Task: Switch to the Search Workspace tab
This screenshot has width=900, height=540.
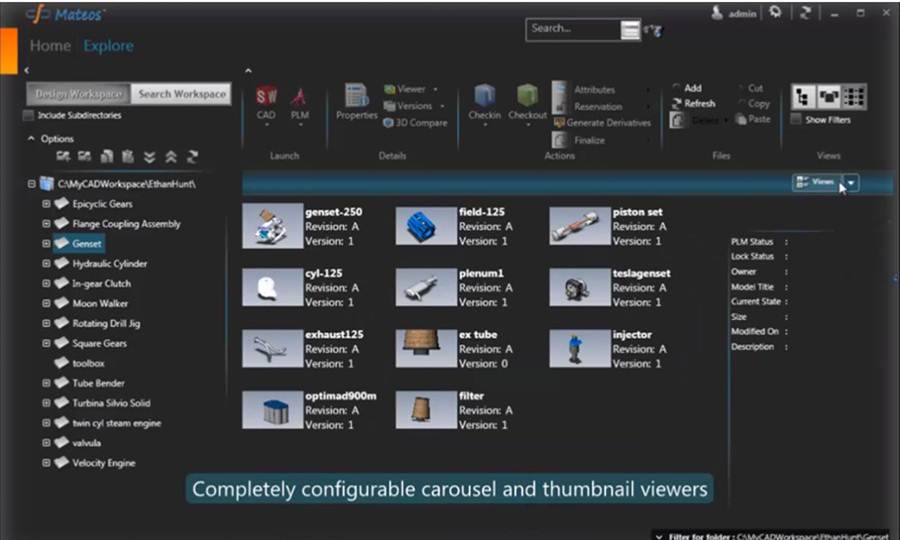Action: (181, 94)
